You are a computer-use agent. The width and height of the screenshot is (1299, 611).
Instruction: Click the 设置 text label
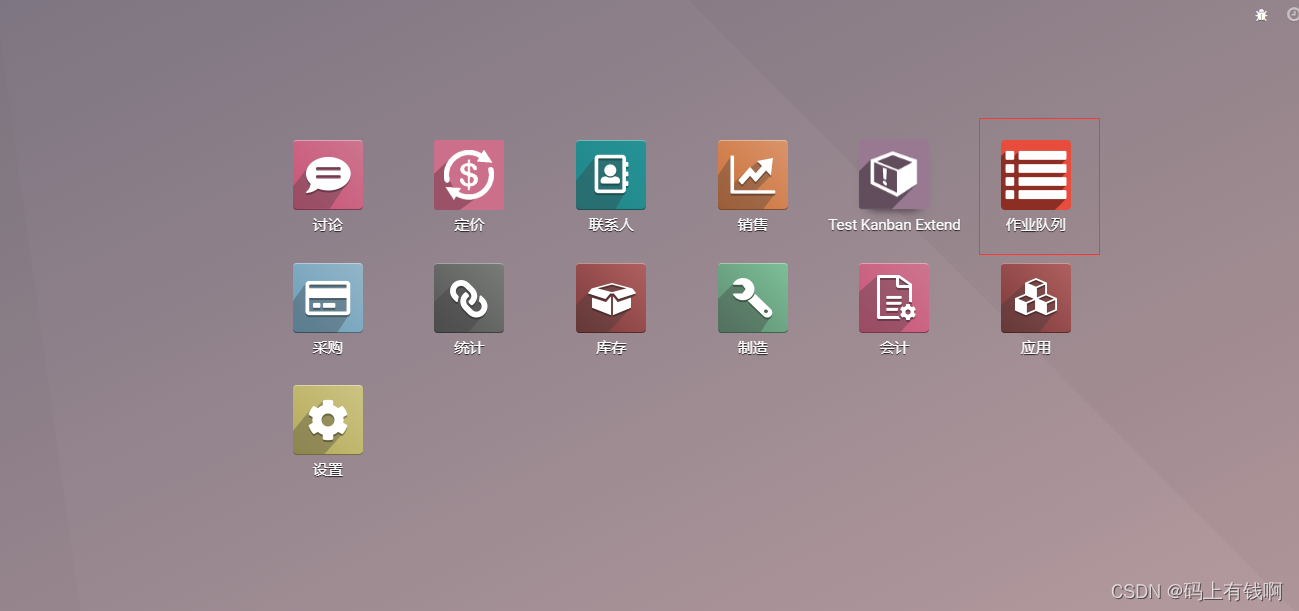pyautogui.click(x=328, y=470)
